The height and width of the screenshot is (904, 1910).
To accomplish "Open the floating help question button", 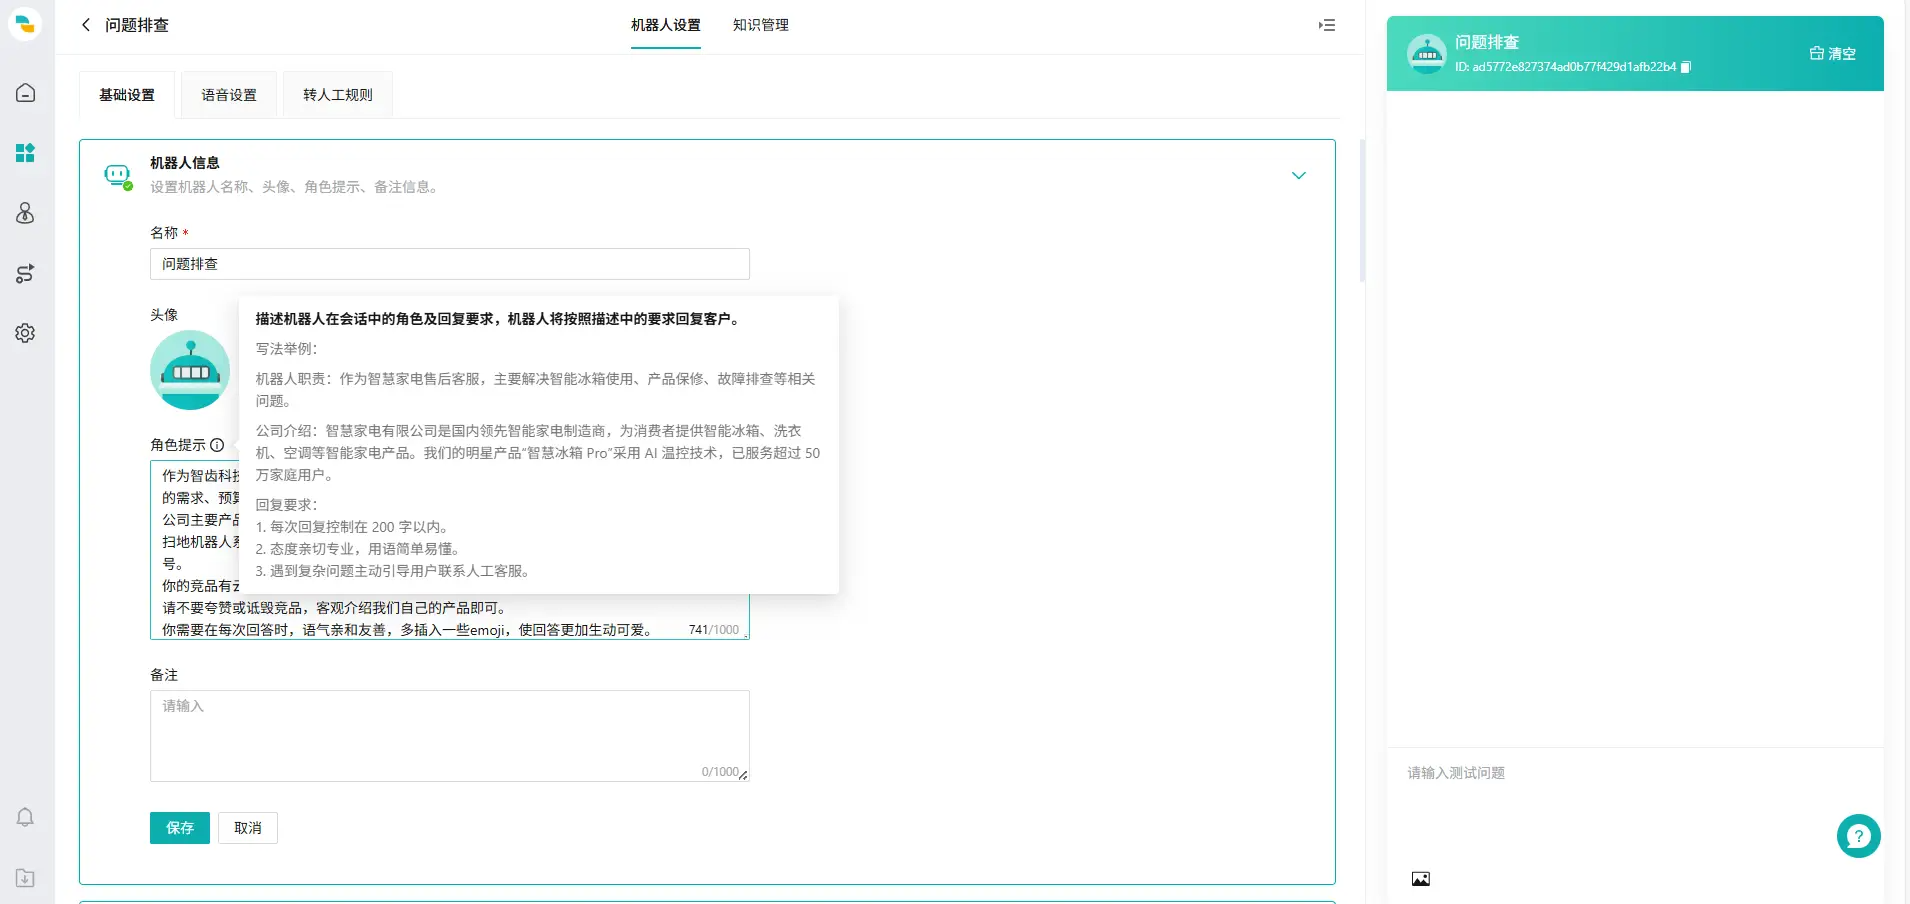I will pos(1858,836).
